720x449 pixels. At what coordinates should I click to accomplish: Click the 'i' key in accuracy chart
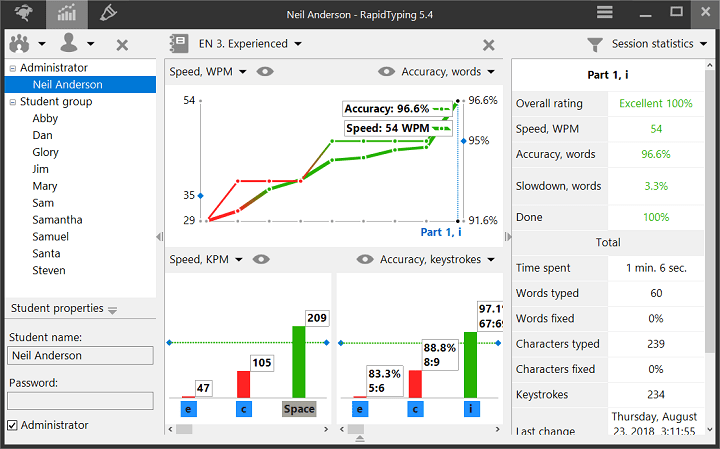(471, 409)
